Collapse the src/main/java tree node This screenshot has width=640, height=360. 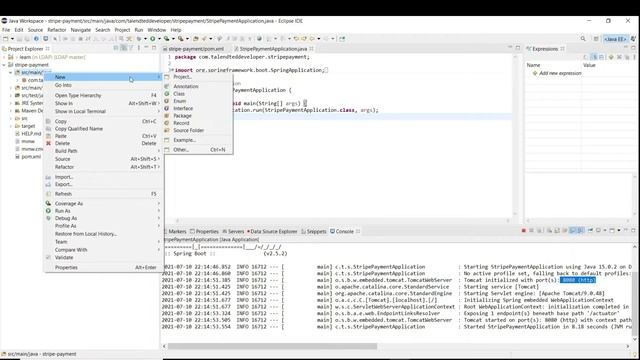[x=11, y=73]
